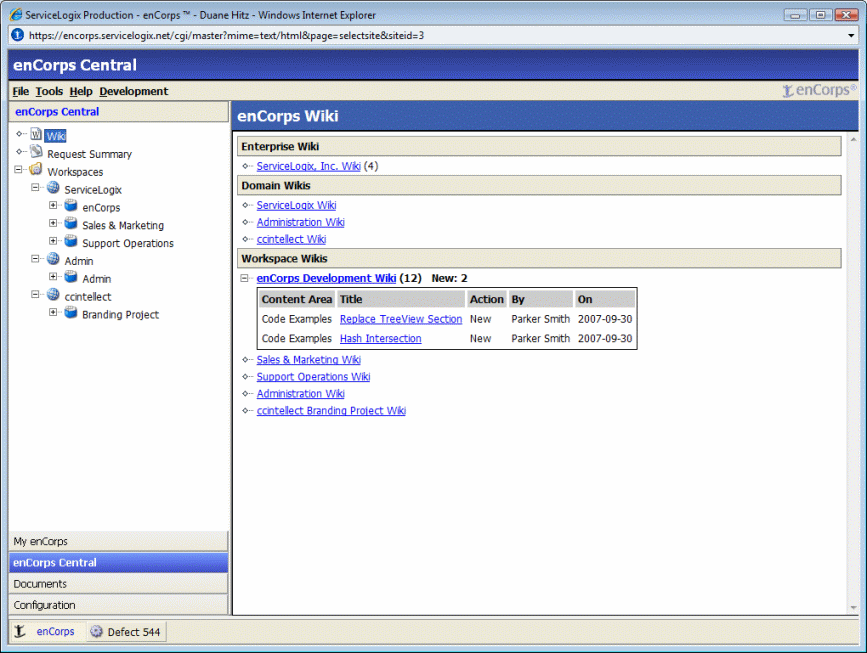Select the Branding Project tree item
This screenshot has width=867, height=653.
point(121,315)
